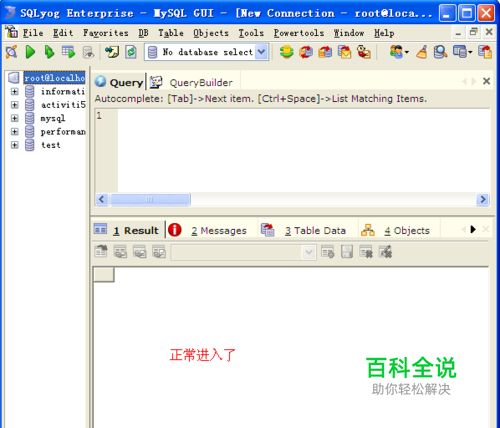Open the File menu
The height and width of the screenshot is (428, 500).
pos(33,33)
